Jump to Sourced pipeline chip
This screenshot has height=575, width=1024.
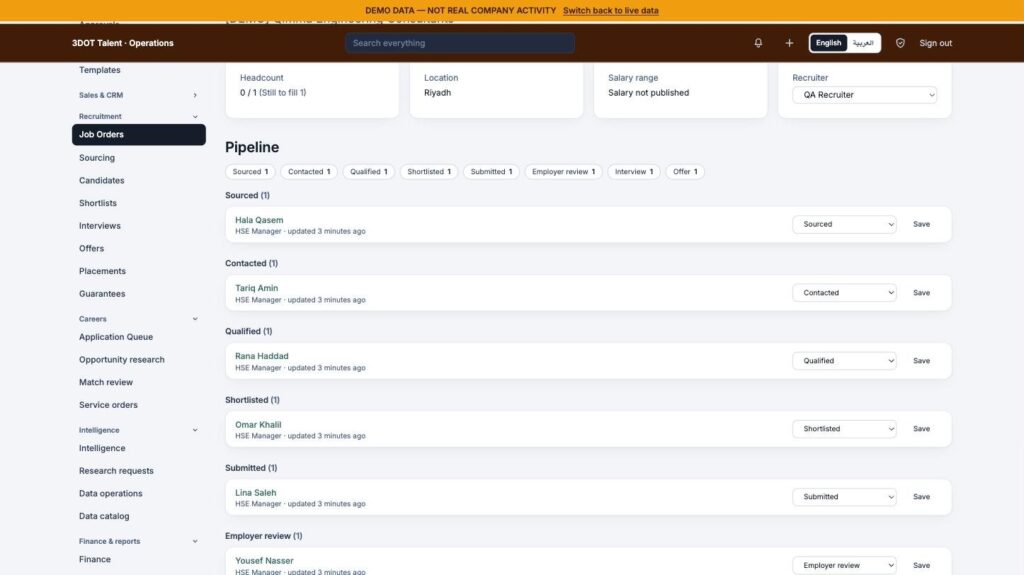(x=250, y=172)
